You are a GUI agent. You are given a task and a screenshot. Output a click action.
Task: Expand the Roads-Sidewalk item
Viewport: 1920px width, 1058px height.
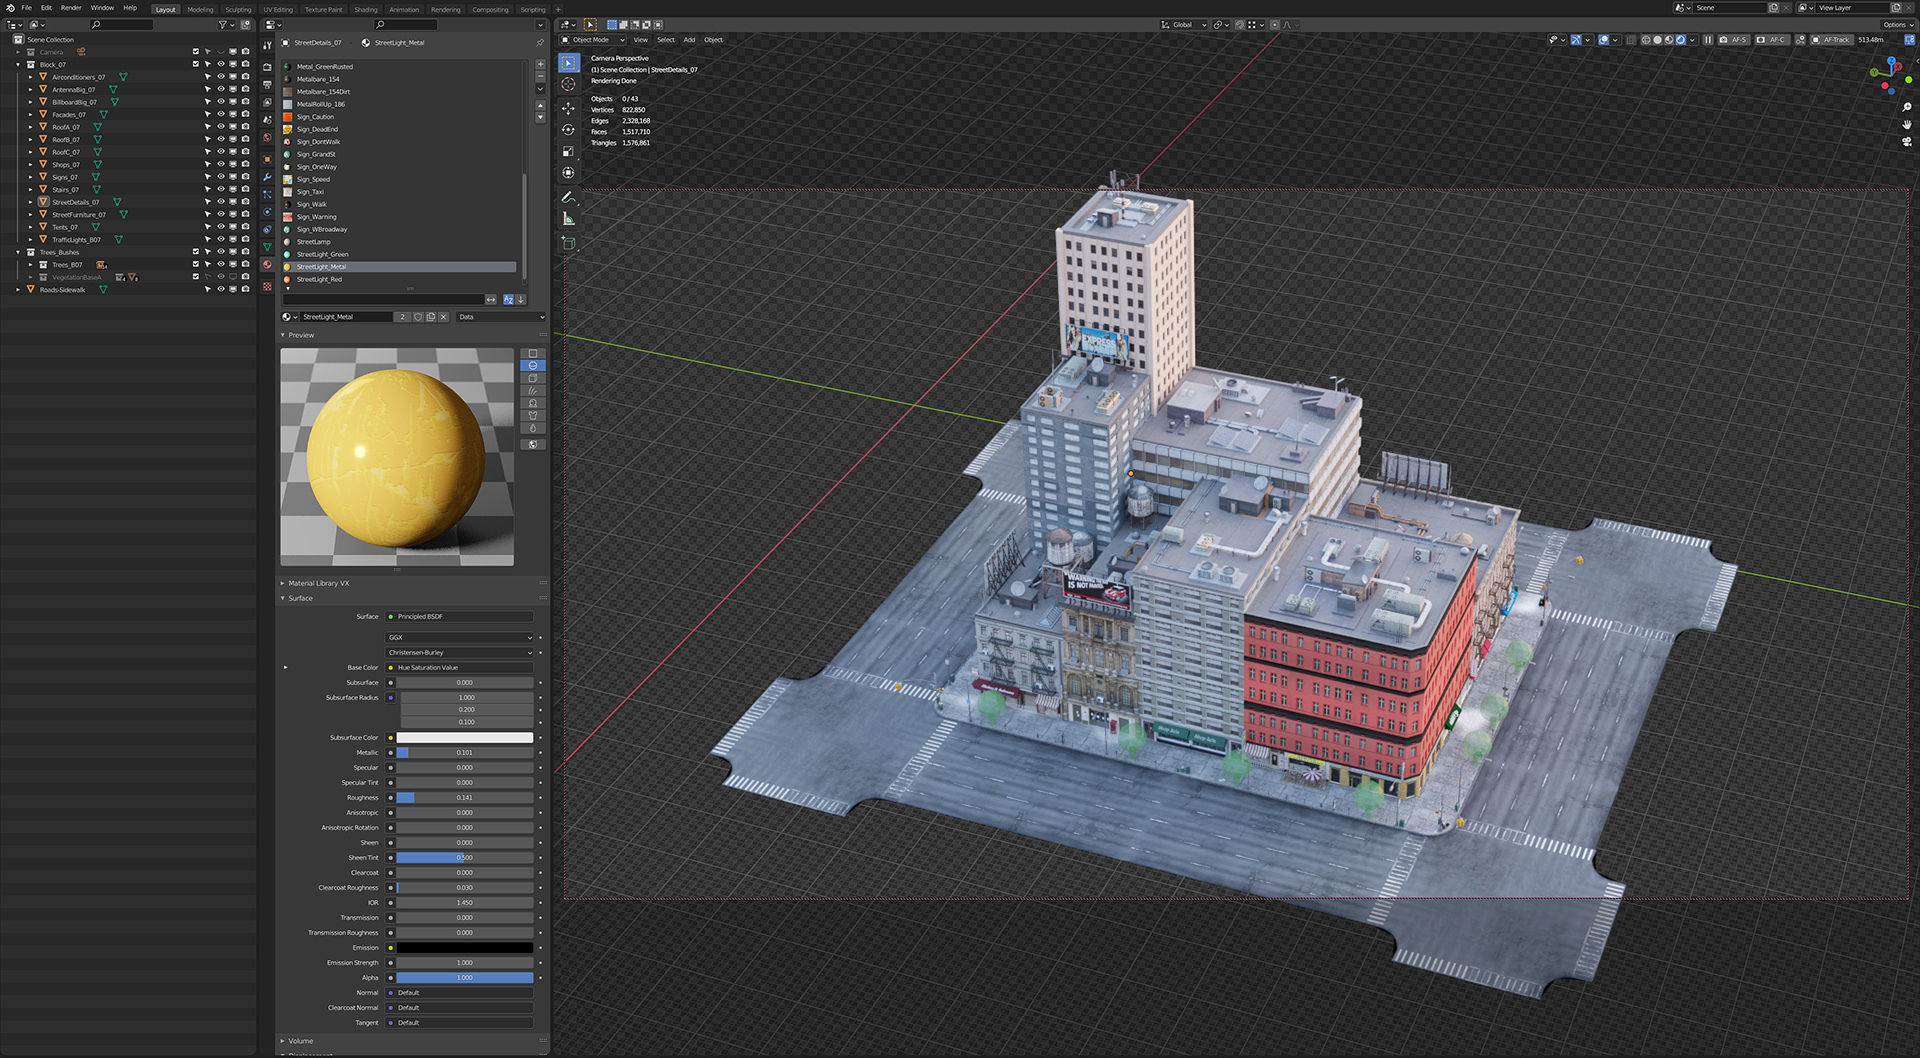(x=18, y=289)
